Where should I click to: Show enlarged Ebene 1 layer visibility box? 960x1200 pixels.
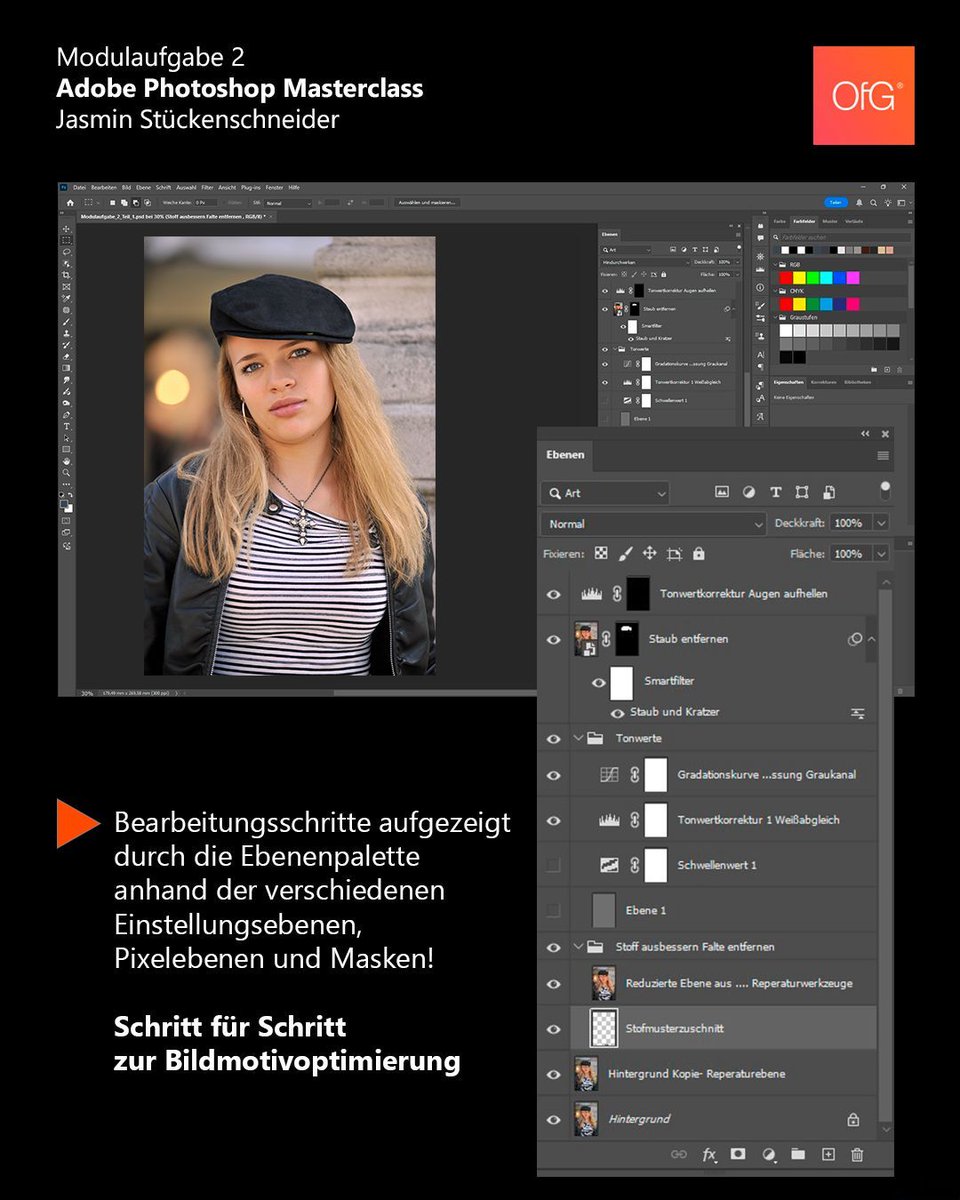pos(553,911)
